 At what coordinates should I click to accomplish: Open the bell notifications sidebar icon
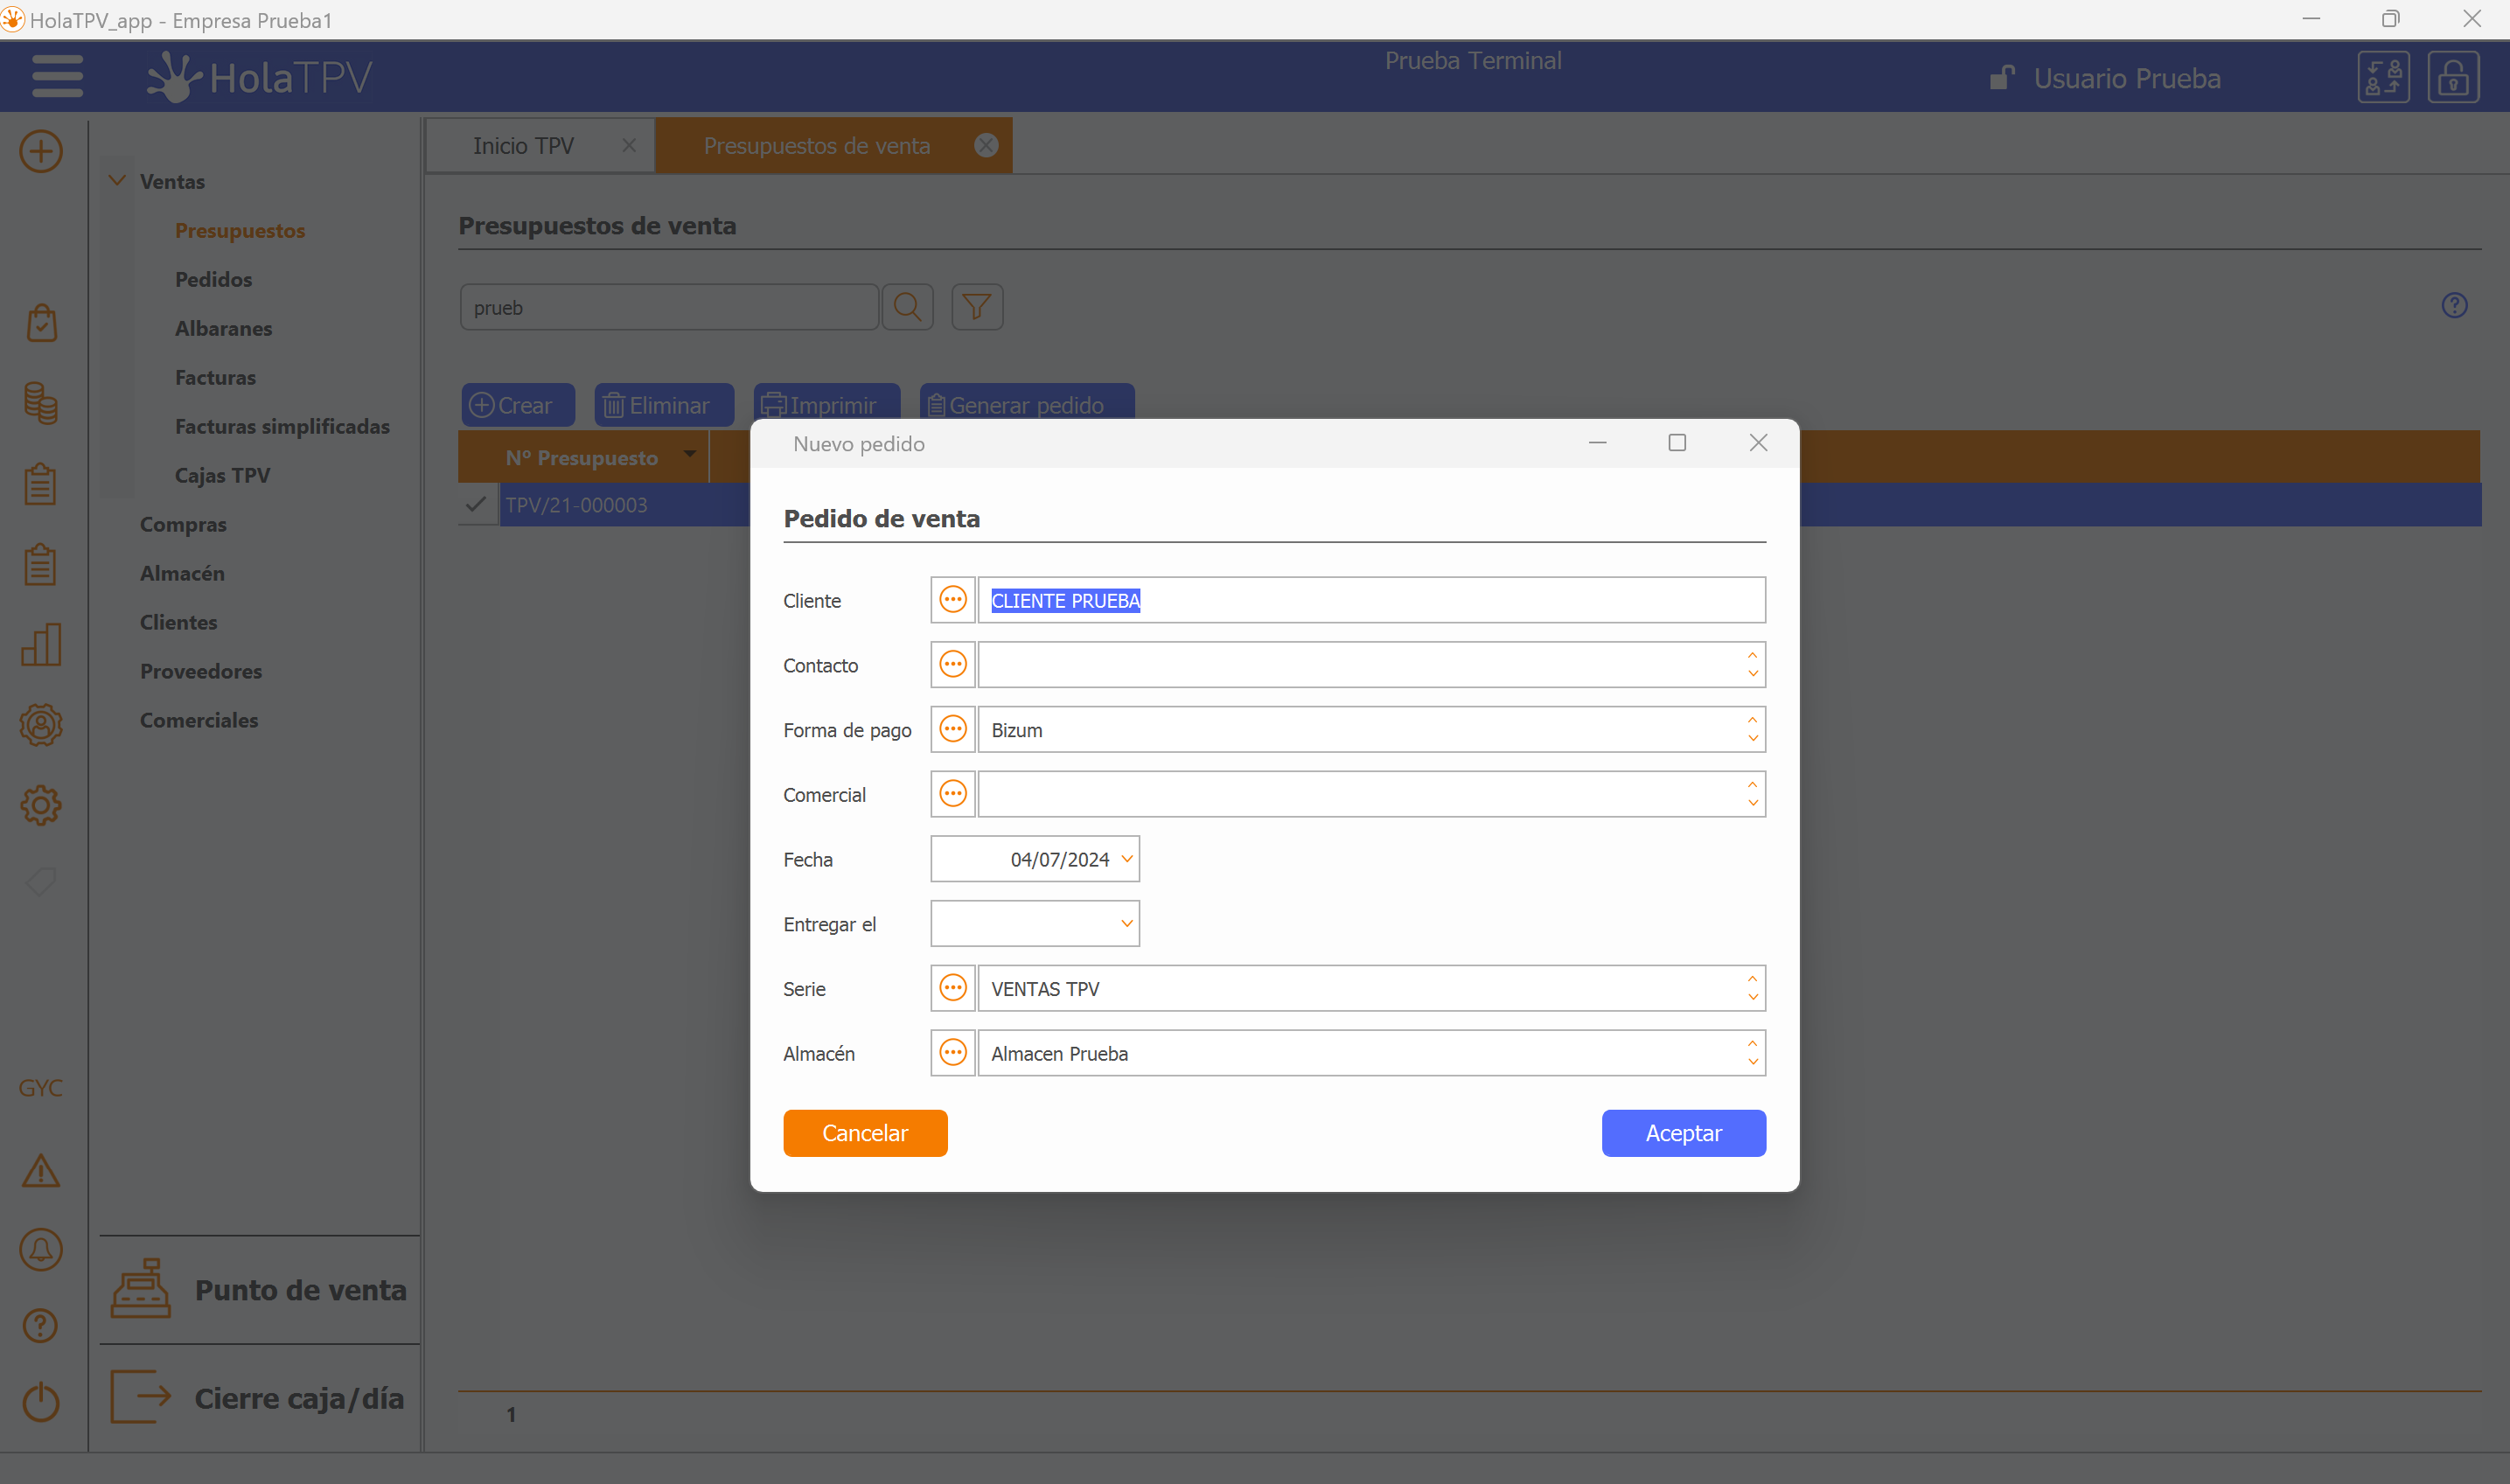(41, 1250)
